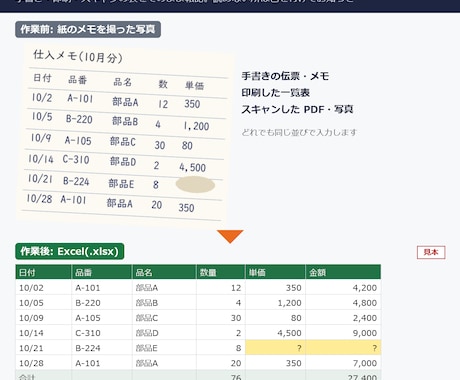Viewport: 460px width, 380px height.
Task: Select the 10/02 date cell
Action: pyautogui.click(x=43, y=288)
